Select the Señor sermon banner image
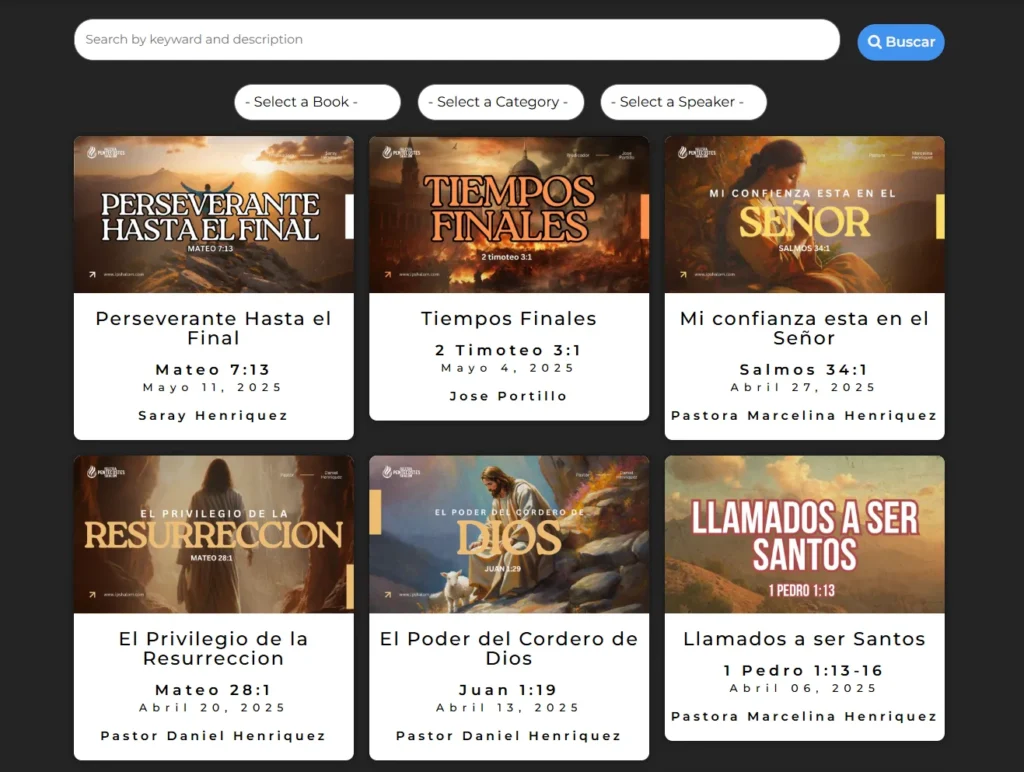This screenshot has width=1024, height=772. click(804, 214)
